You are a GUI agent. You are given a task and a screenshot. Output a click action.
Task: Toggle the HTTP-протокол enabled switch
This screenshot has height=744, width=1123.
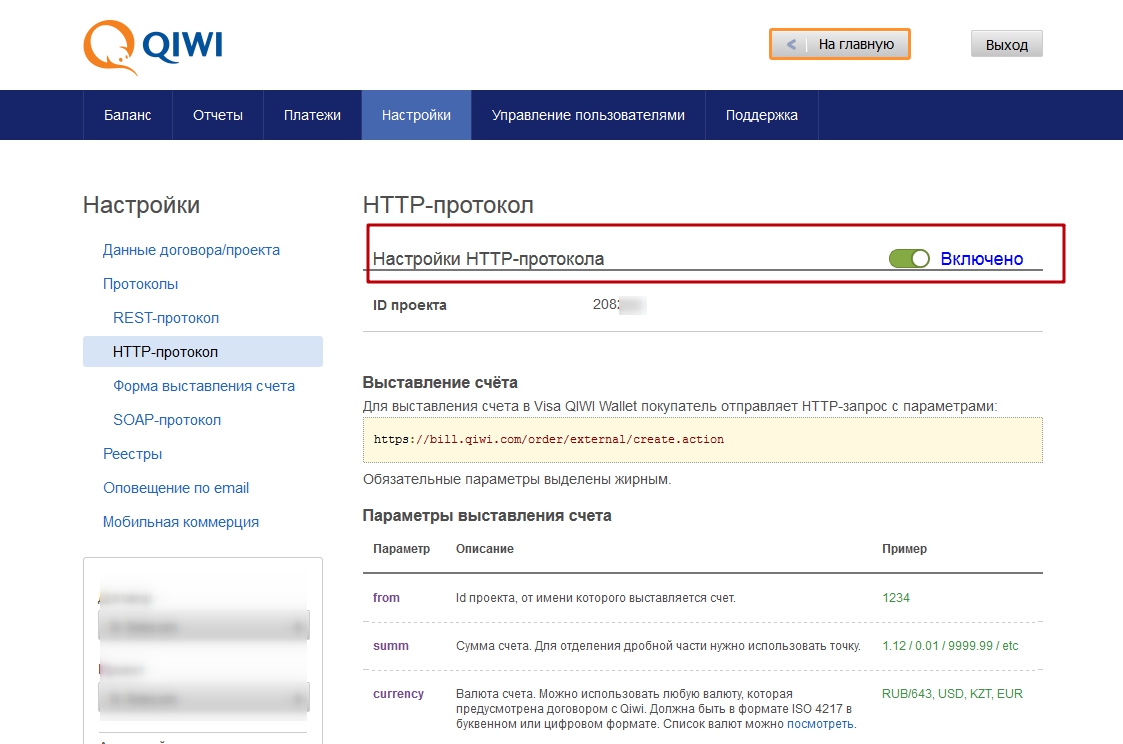pos(909,259)
